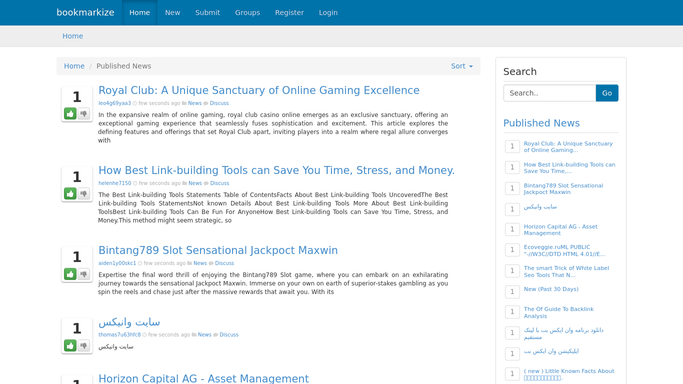This screenshot has width=683, height=384.
Task: Open the Submit page in navbar
Action: click(x=207, y=13)
